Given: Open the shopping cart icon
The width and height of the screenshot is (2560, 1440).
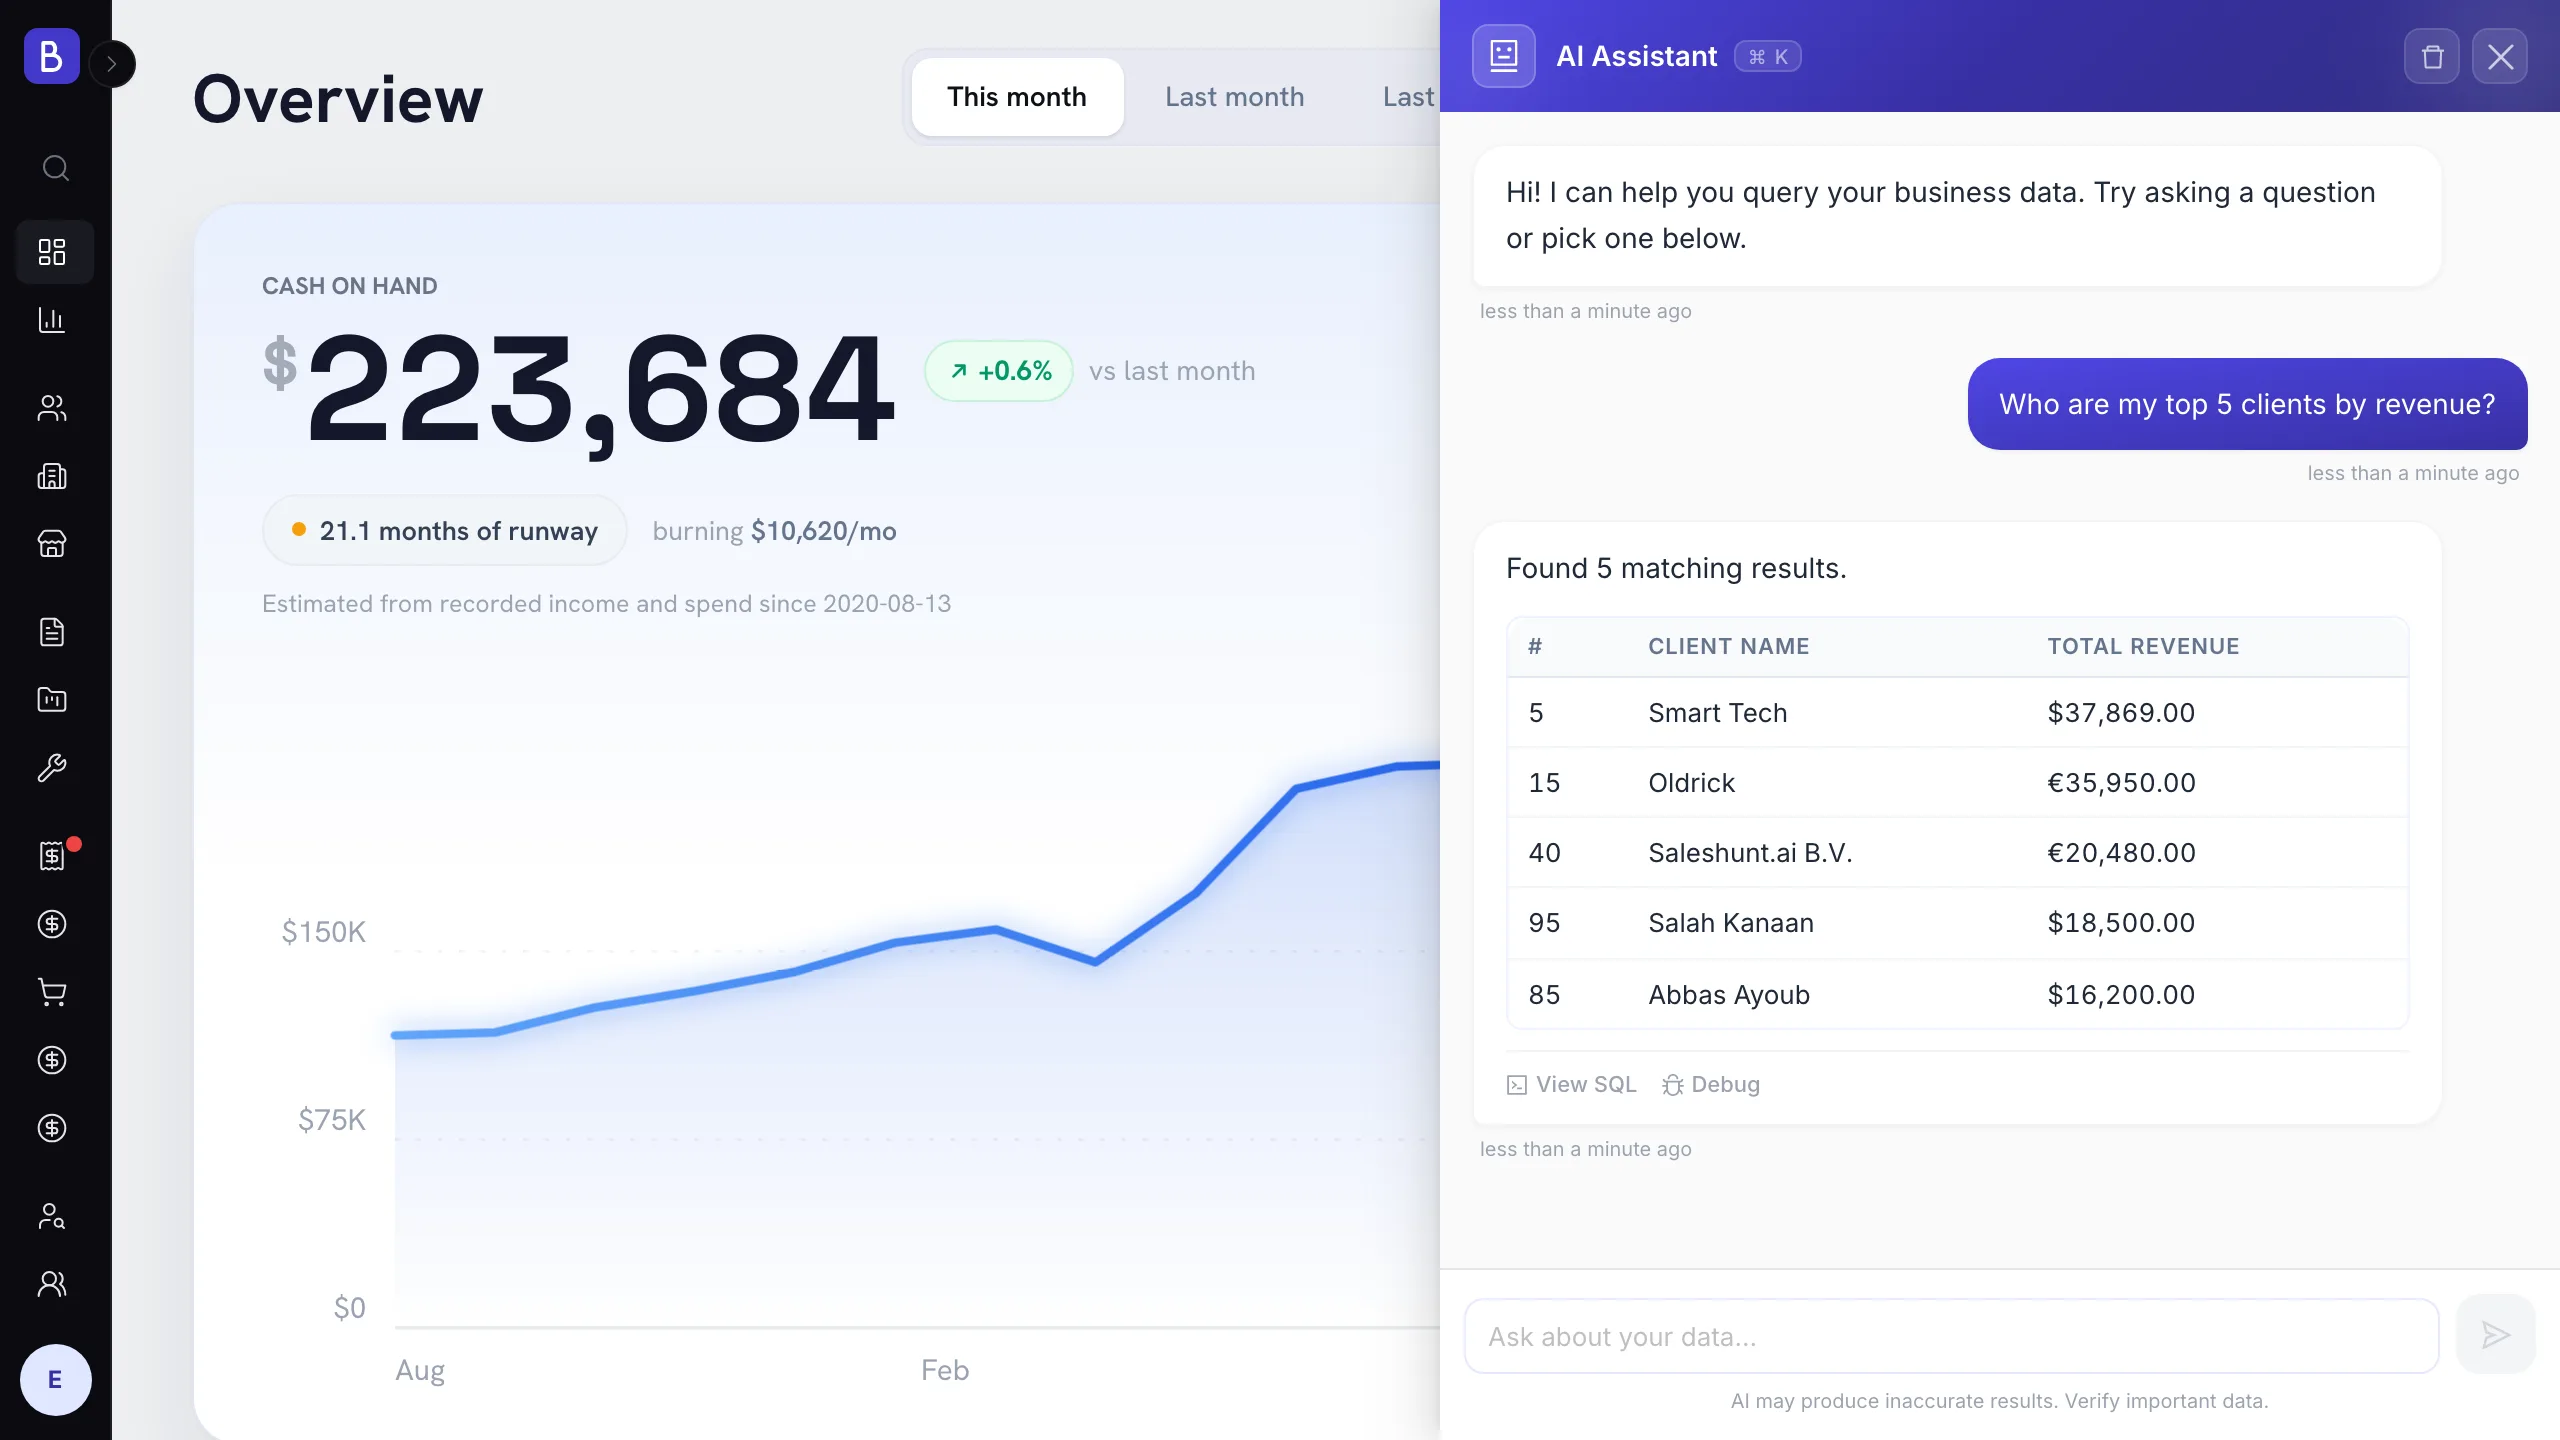Looking at the screenshot, I should click(52, 992).
